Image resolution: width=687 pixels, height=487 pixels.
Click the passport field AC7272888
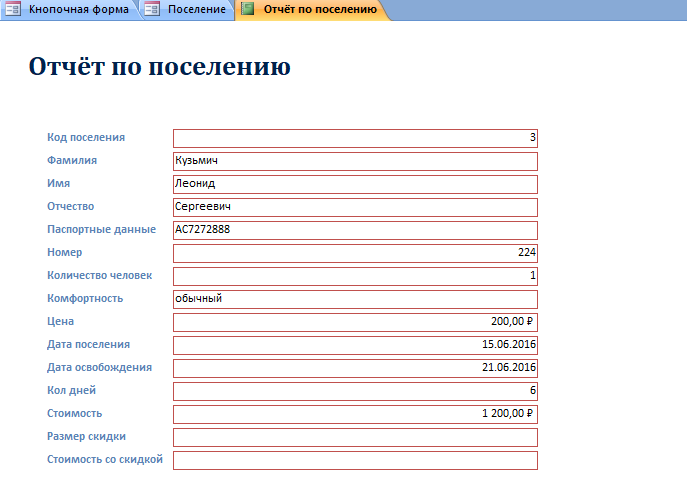[x=355, y=230]
